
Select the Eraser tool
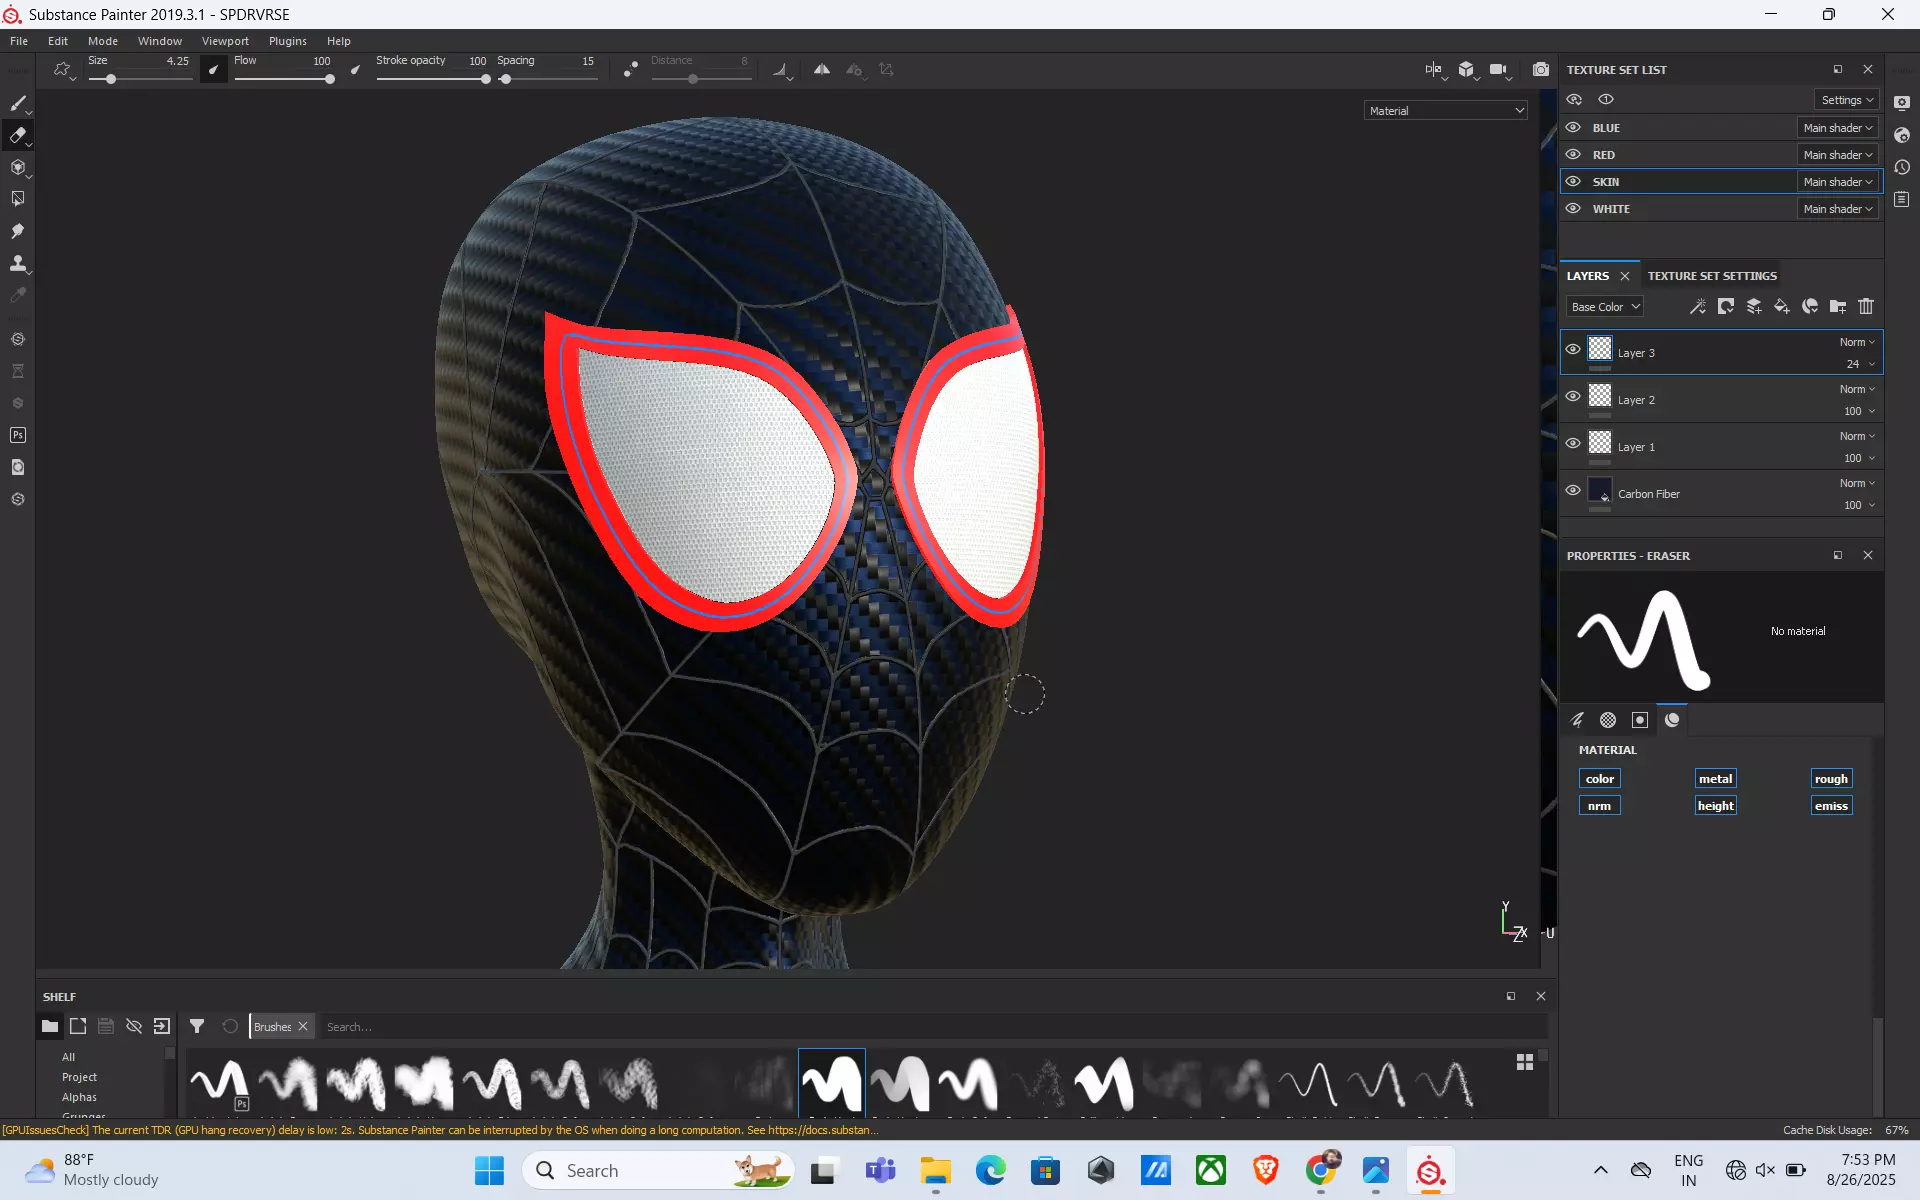coord(18,135)
